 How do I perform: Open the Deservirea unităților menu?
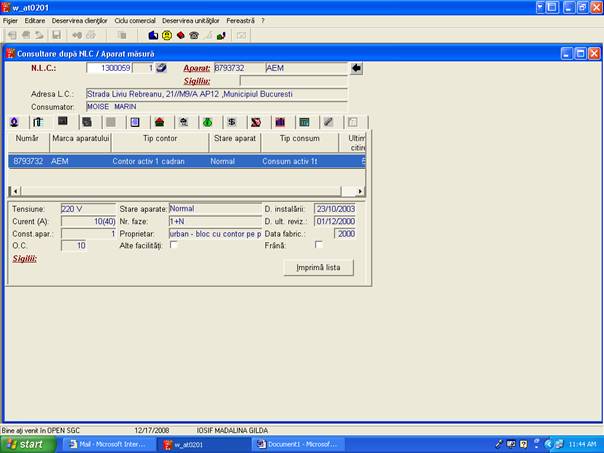[x=191, y=21]
